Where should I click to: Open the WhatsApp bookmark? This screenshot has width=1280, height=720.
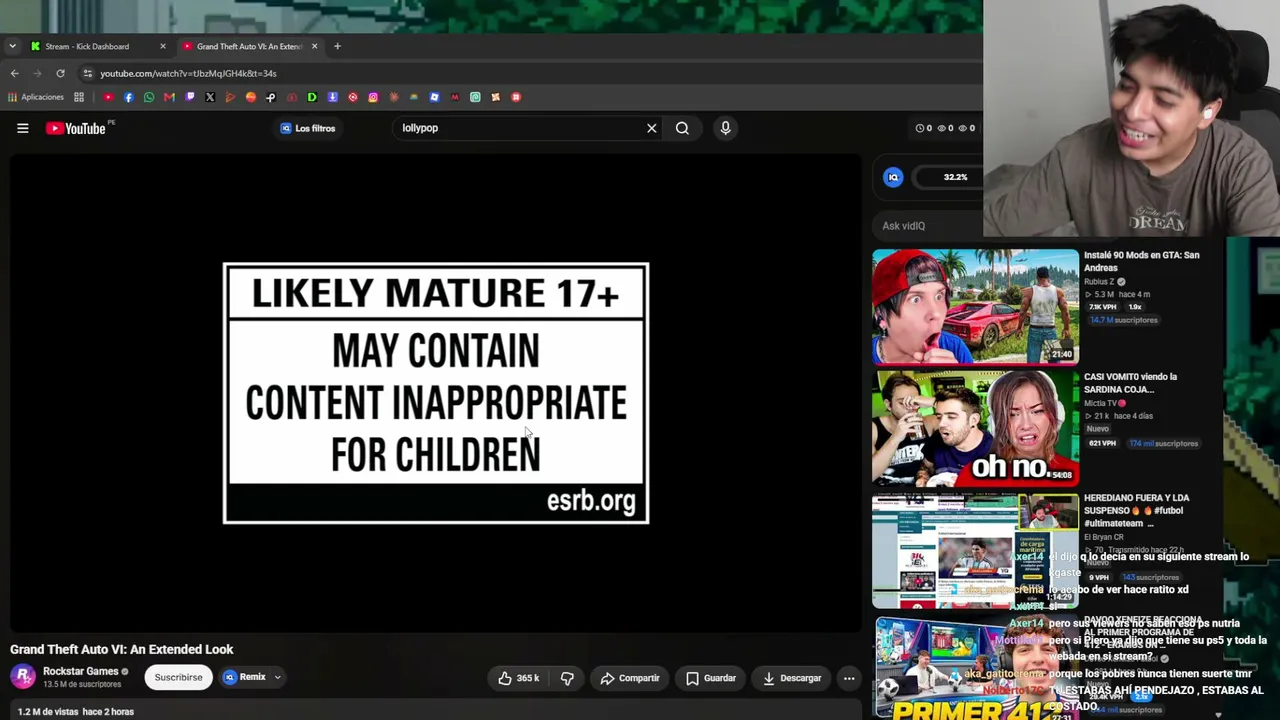click(x=149, y=97)
